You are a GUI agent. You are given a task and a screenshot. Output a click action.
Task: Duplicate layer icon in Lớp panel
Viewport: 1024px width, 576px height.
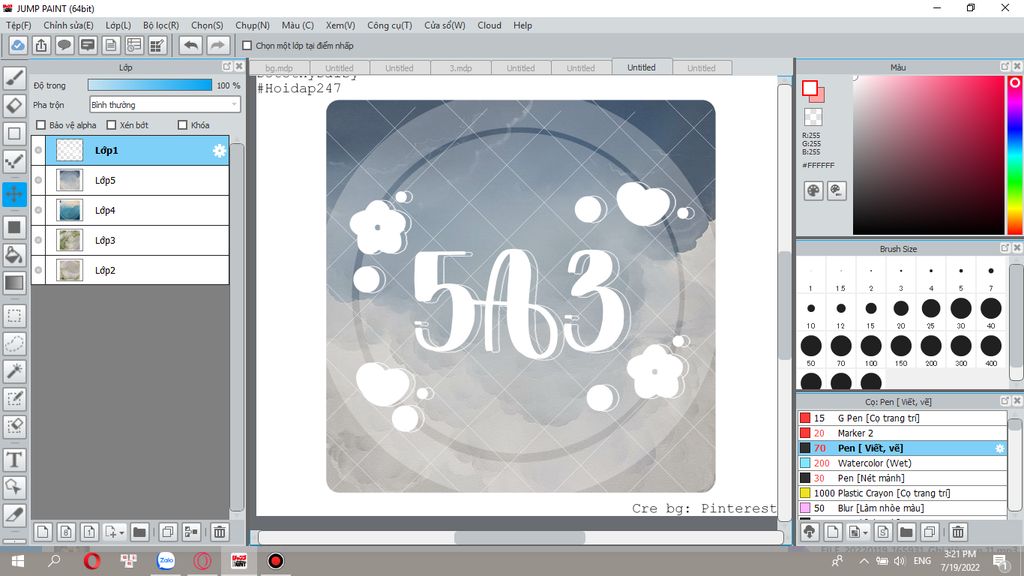pos(168,532)
